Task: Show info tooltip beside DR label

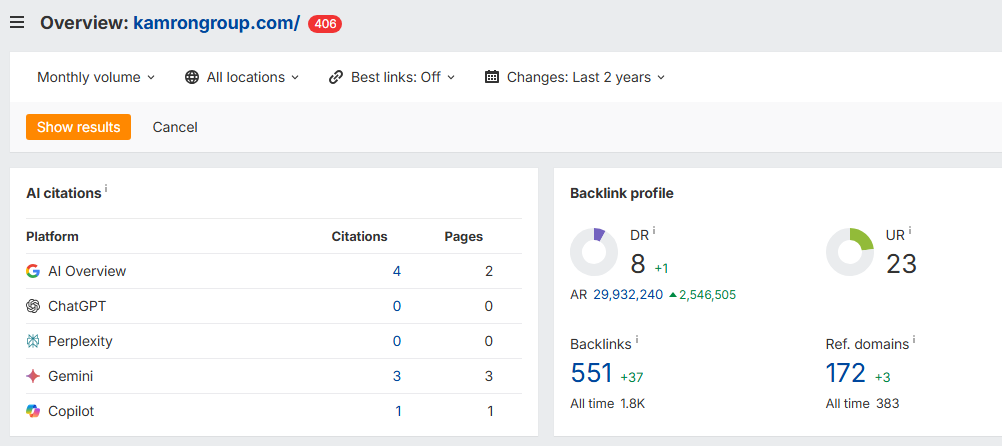Action: click(654, 231)
